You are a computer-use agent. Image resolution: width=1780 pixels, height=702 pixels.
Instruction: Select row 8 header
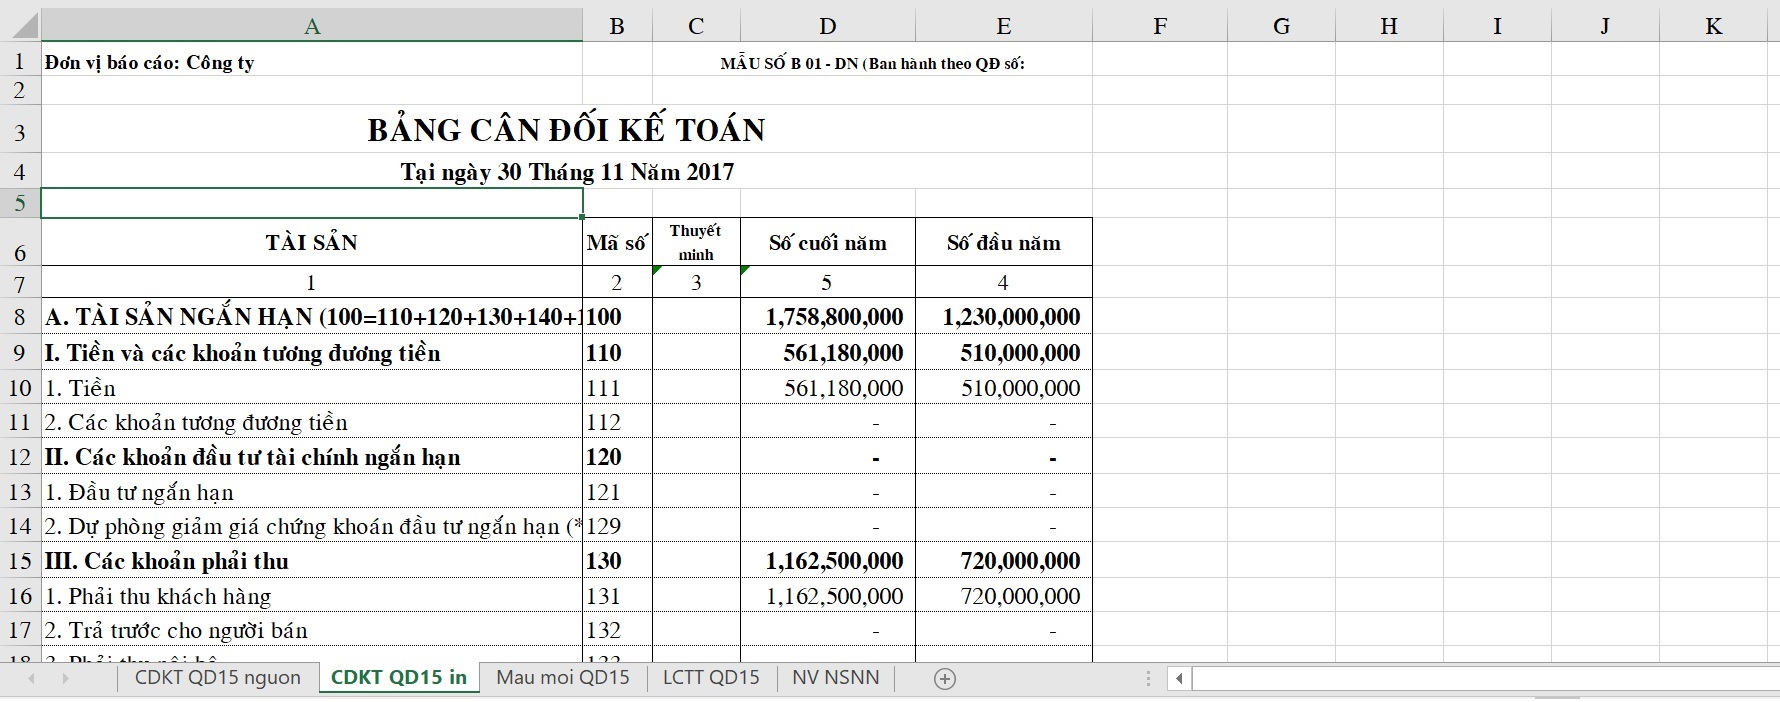pyautogui.click(x=20, y=317)
